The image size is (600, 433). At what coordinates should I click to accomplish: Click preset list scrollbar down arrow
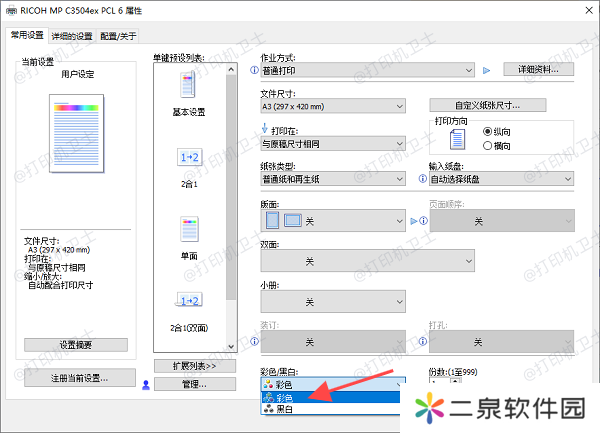pos(231,346)
